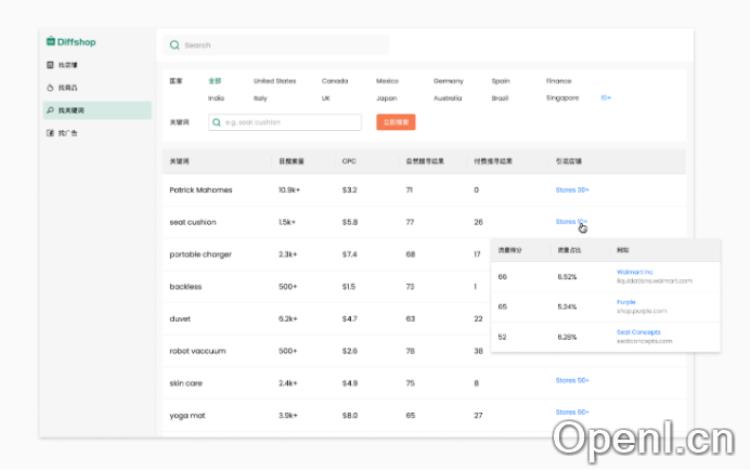750x470 pixels.
Task: Click the magnifier icon inside the keyword field
Action: coord(217,122)
